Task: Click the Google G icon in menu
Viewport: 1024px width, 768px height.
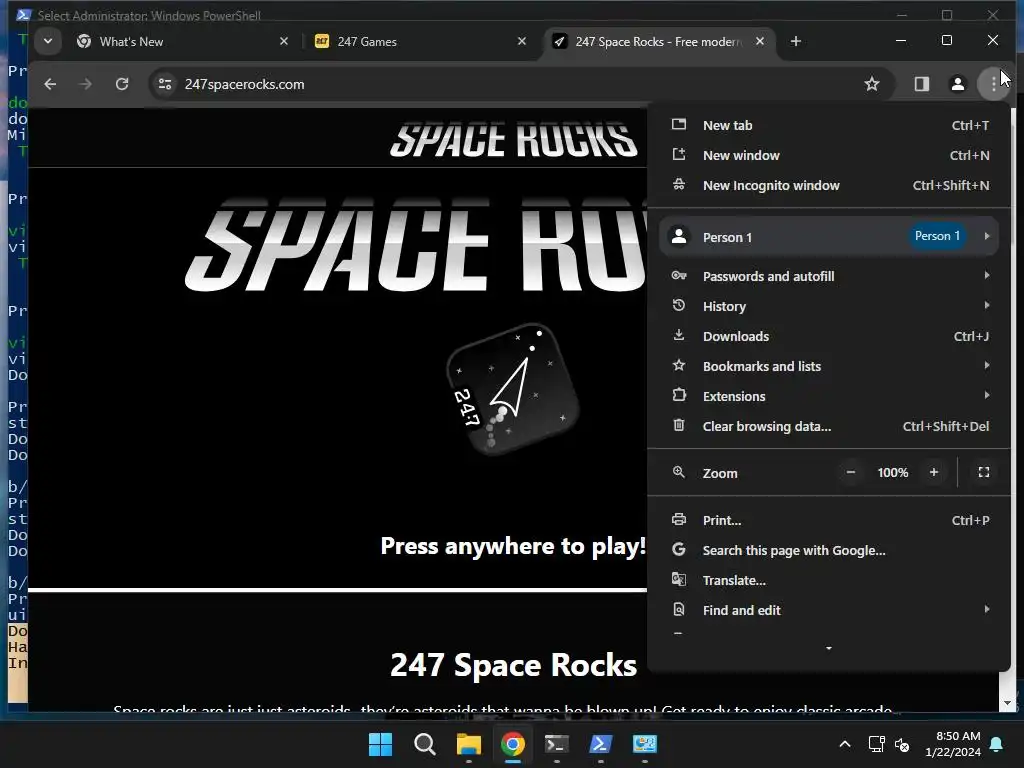Action: click(679, 549)
